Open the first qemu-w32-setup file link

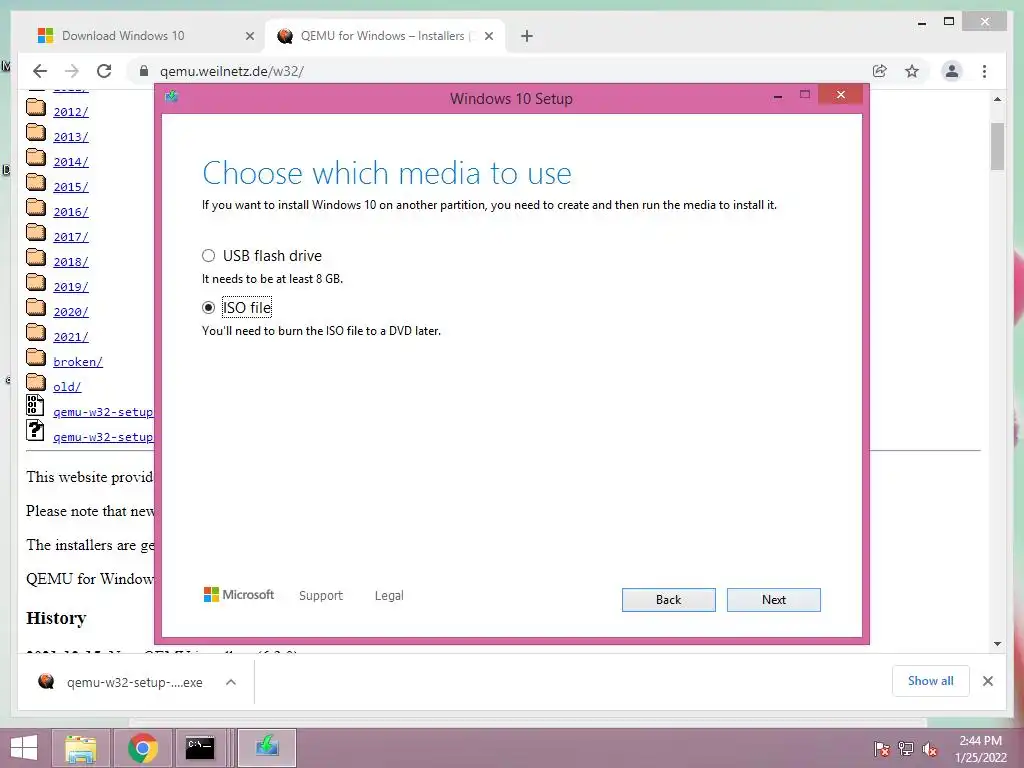point(103,411)
